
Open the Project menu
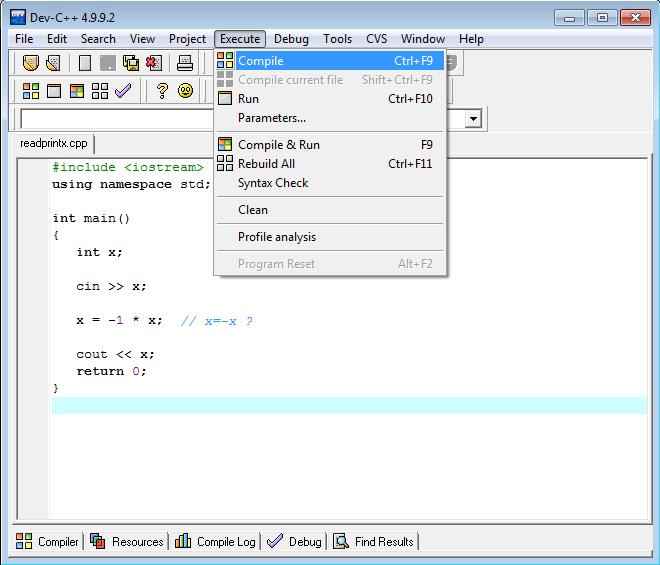point(187,39)
